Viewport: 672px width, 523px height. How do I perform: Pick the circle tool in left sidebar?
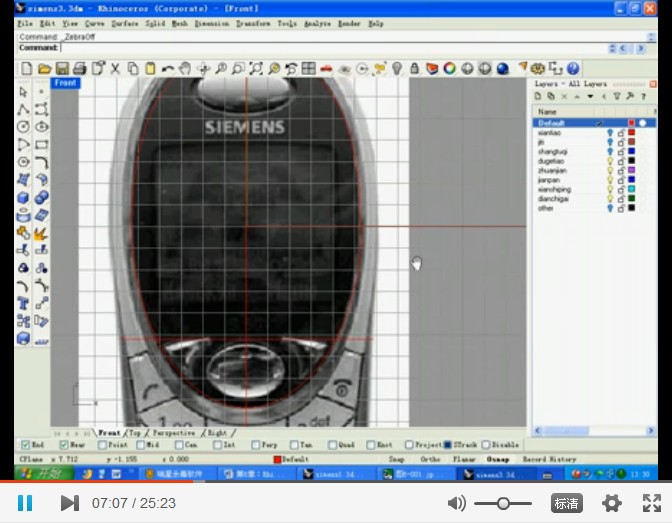[x=23, y=127]
